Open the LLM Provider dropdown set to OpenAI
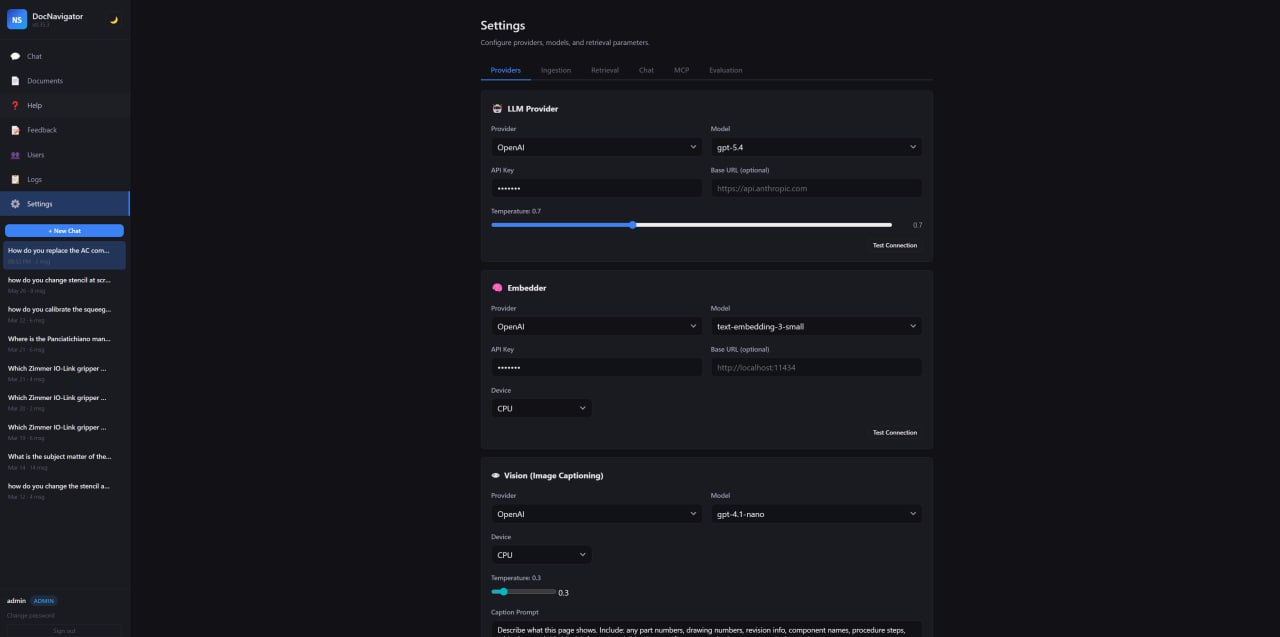This screenshot has width=1280, height=637. pyautogui.click(x=596, y=147)
